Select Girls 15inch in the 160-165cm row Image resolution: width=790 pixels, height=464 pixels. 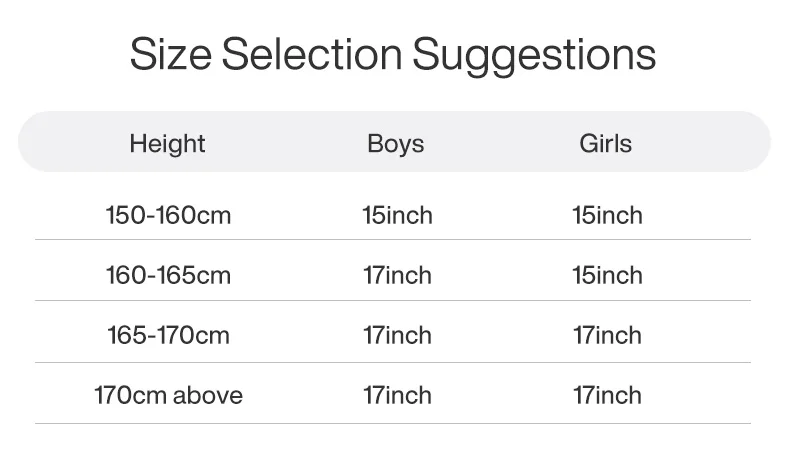[607, 275]
